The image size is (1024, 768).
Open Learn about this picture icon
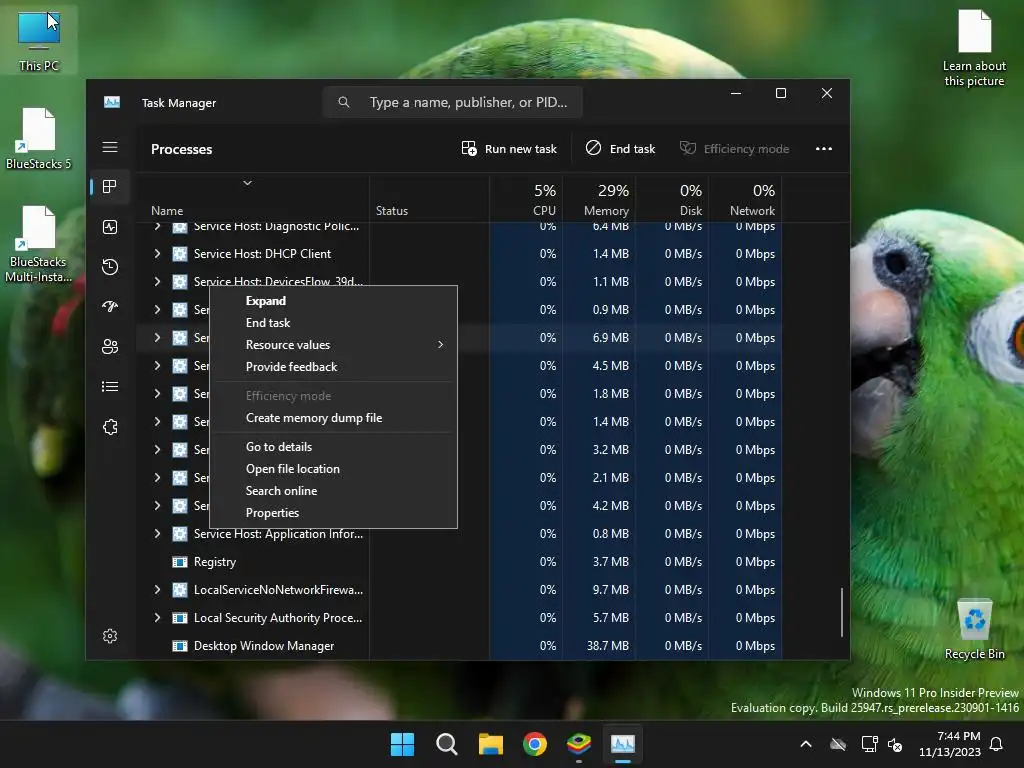pyautogui.click(x=974, y=48)
